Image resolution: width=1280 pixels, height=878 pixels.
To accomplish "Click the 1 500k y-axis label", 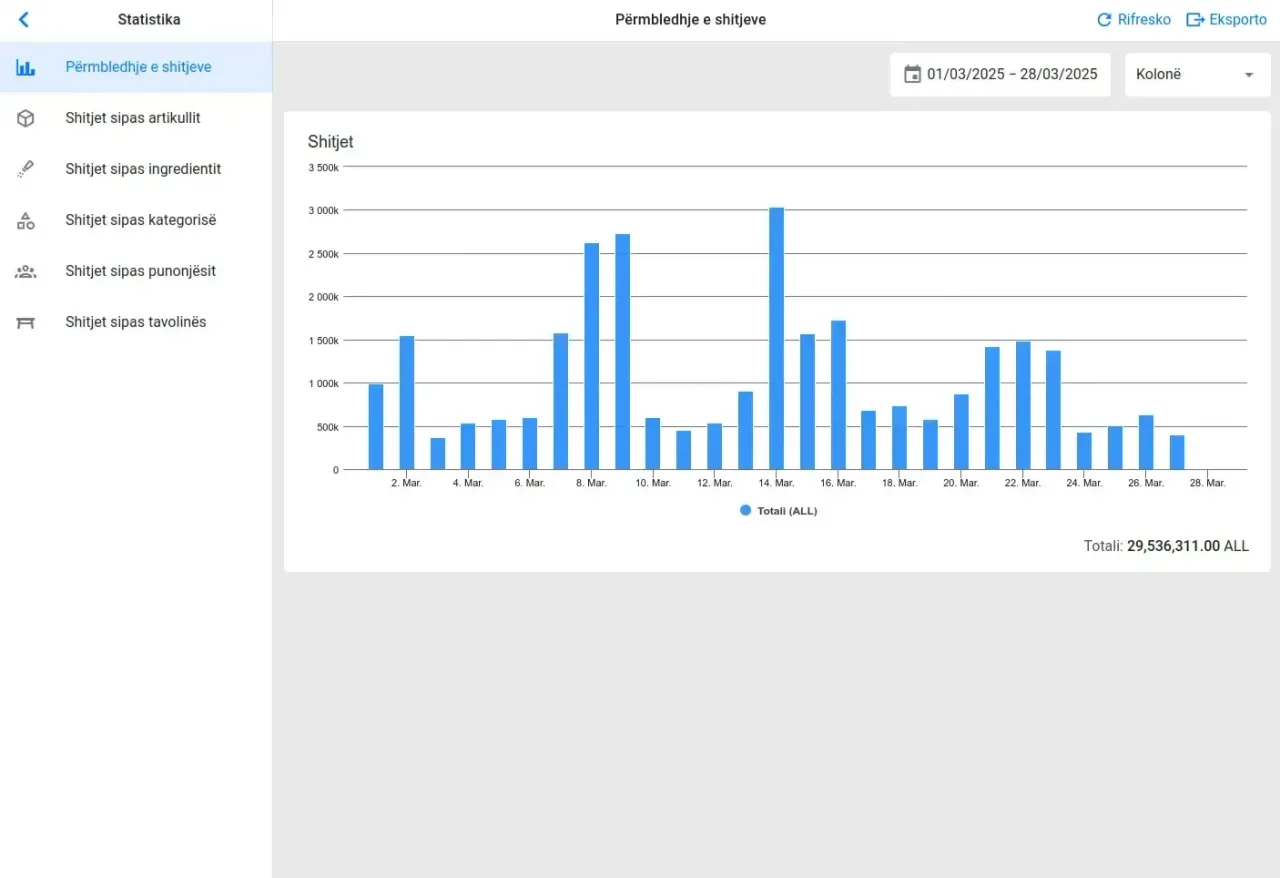I will point(324,340).
